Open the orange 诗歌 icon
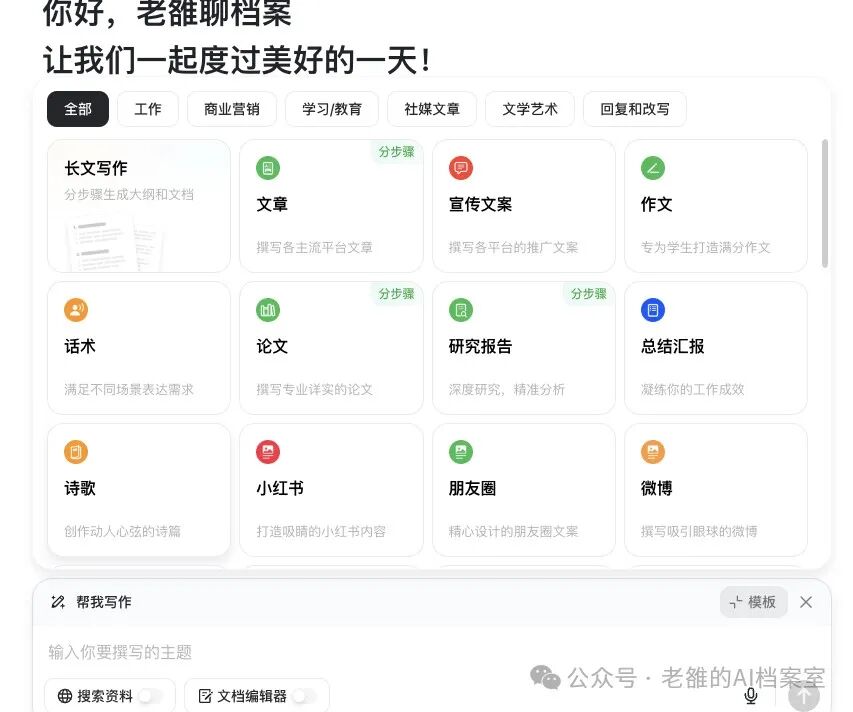The height and width of the screenshot is (712, 853). coord(76,452)
